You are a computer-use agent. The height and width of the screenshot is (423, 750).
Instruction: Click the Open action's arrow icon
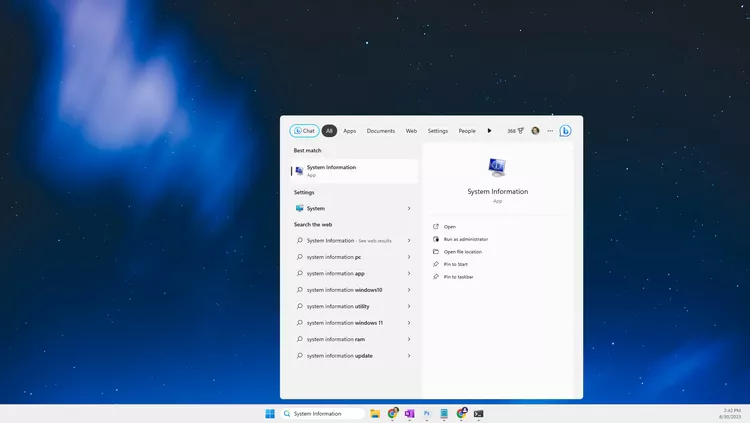click(x=436, y=226)
